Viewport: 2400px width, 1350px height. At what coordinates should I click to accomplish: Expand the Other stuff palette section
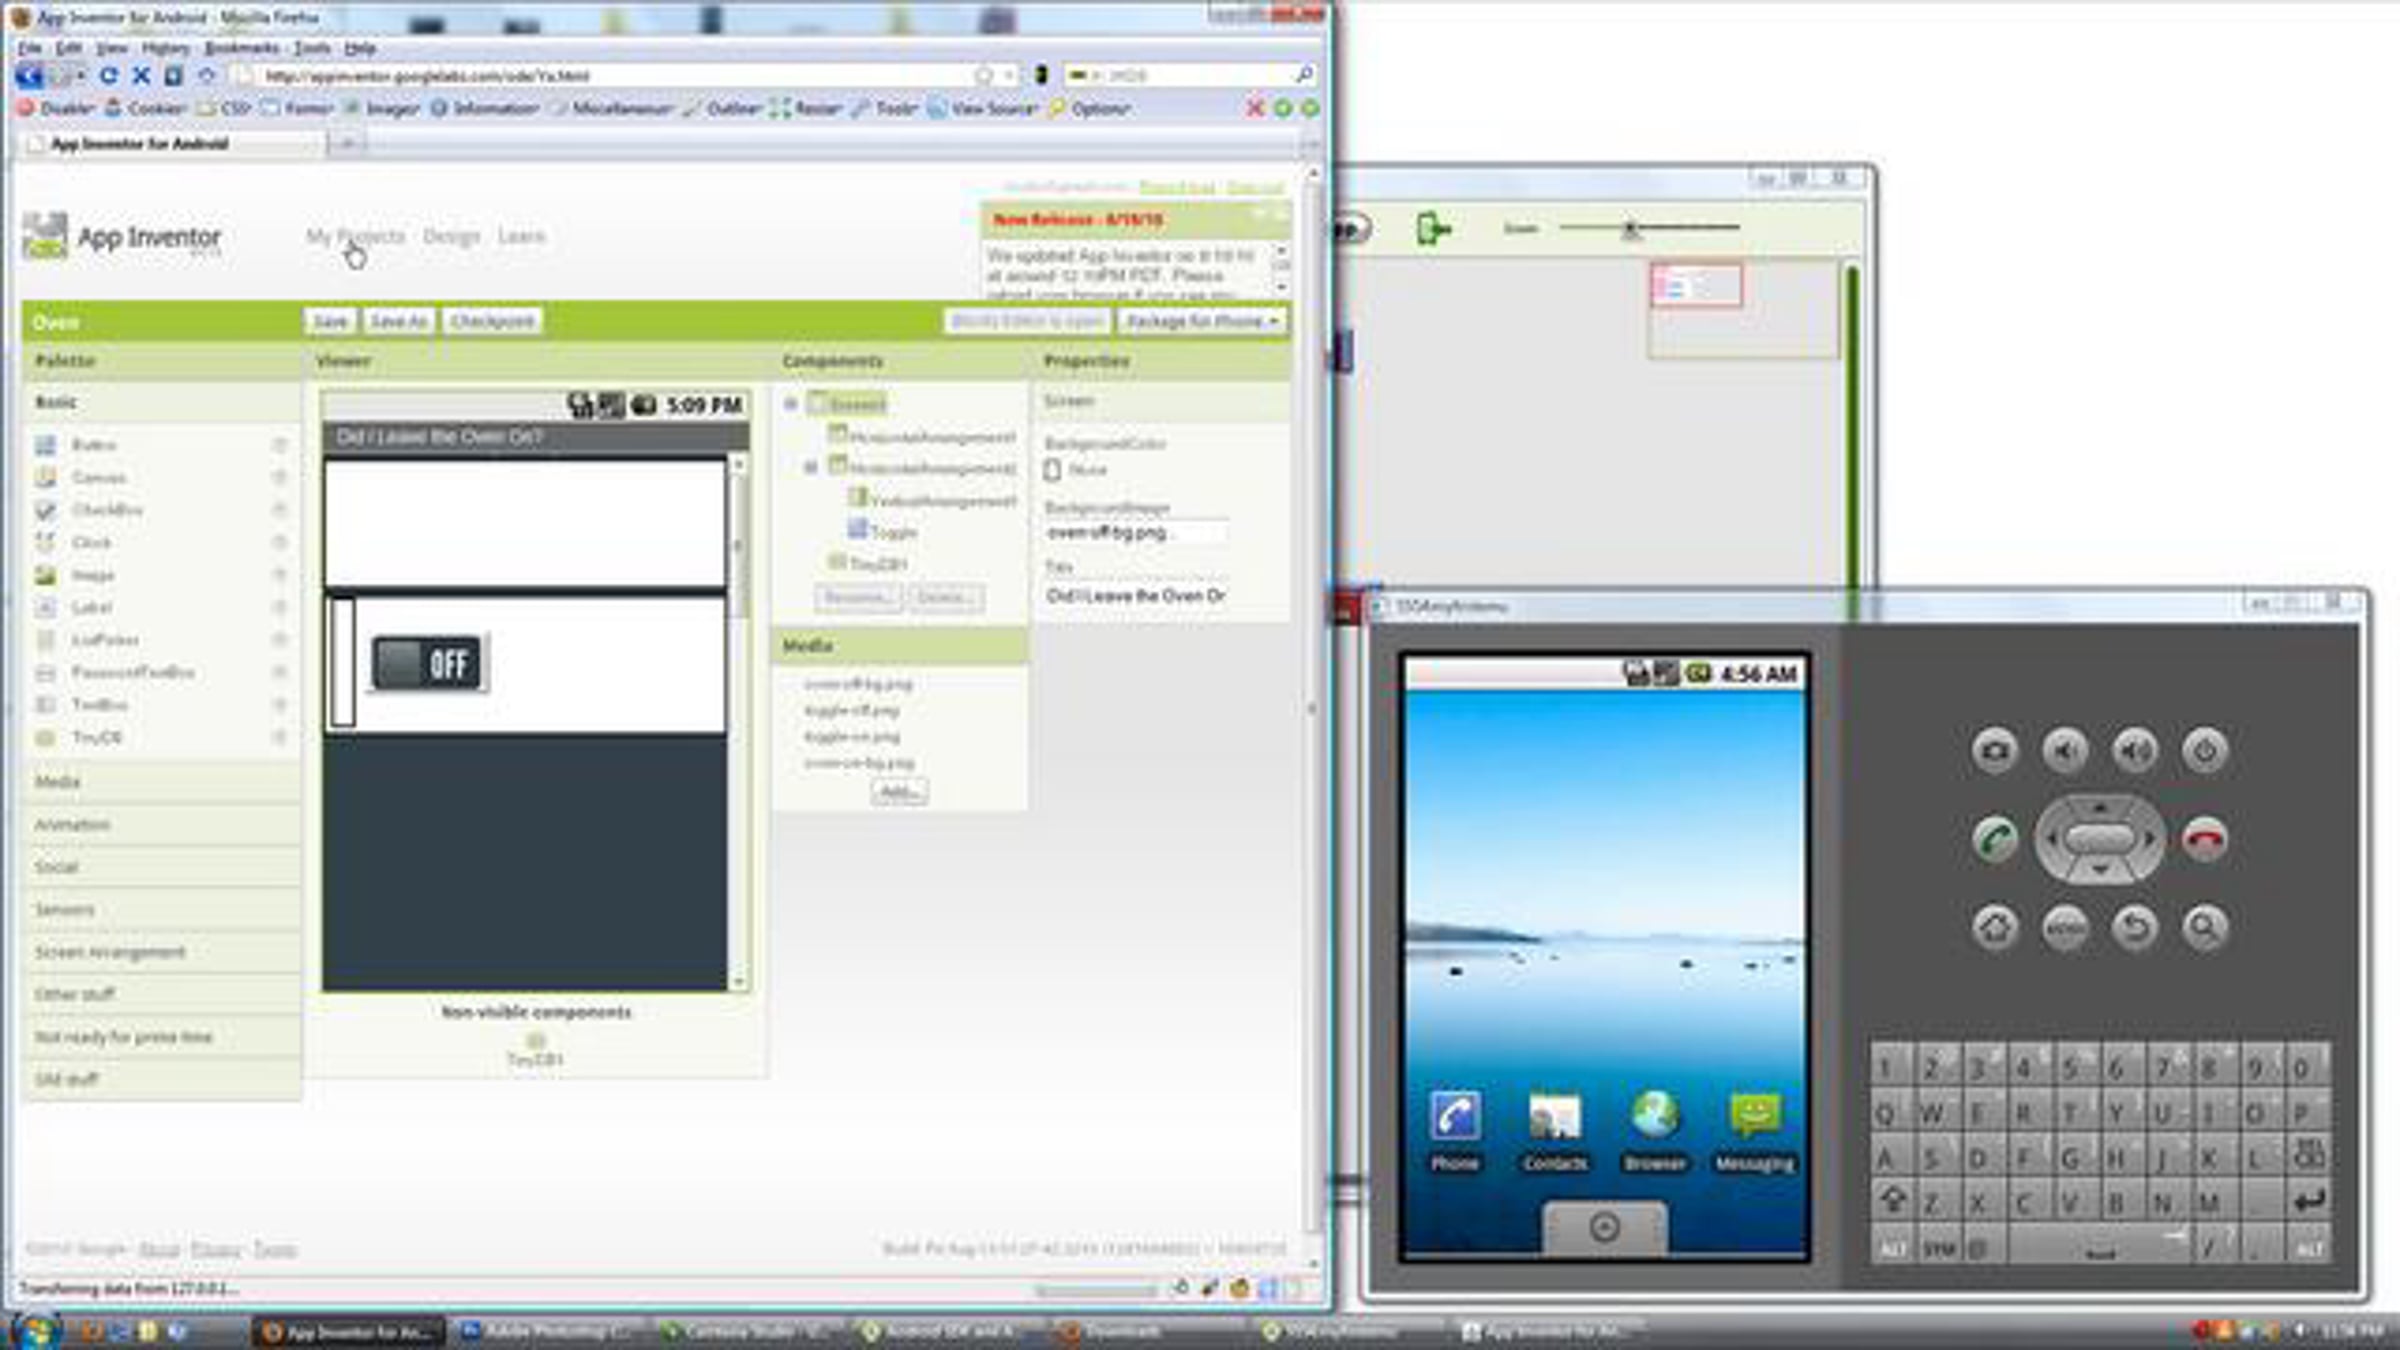pos(161,995)
